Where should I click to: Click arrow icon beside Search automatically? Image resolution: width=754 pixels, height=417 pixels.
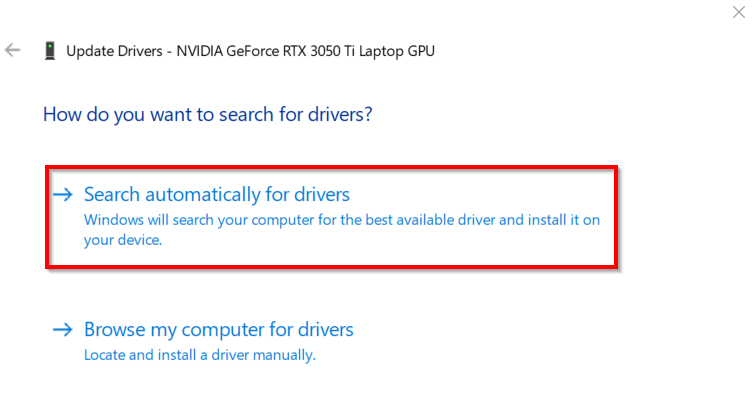coord(63,194)
